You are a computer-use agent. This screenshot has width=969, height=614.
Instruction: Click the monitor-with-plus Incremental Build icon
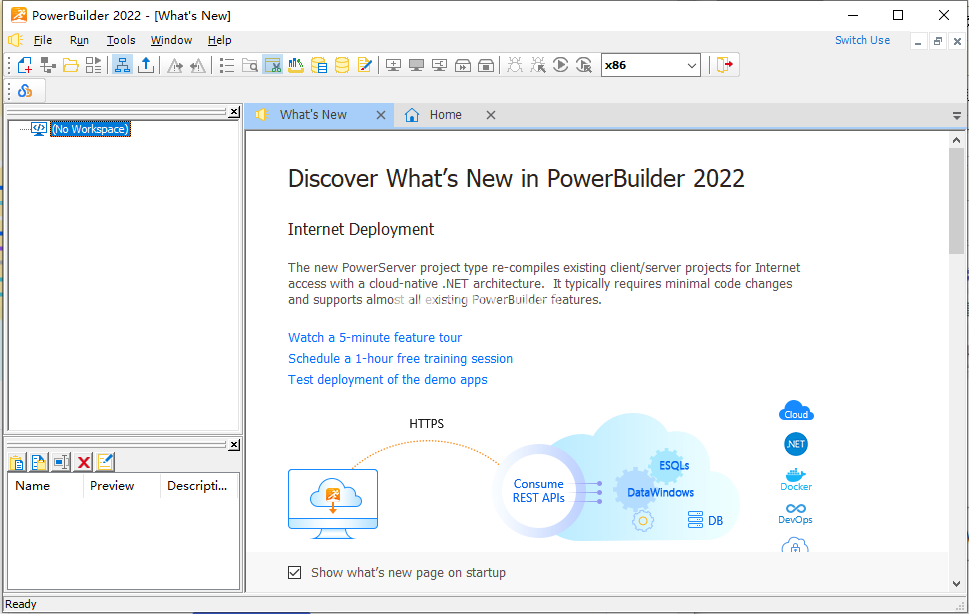[394, 65]
